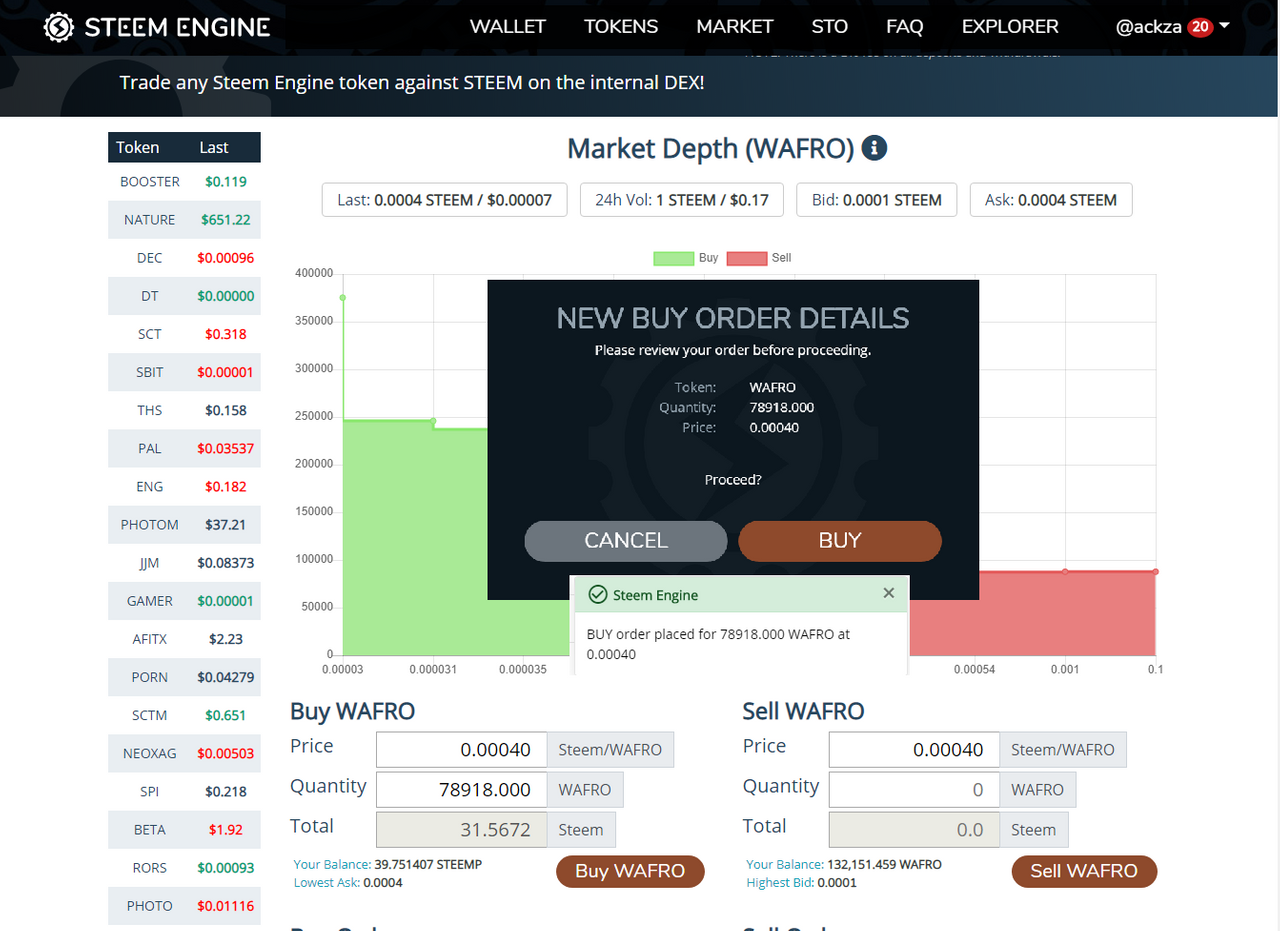The width and height of the screenshot is (1280, 931).
Task: Select DEC token row
Action: click(x=184, y=258)
